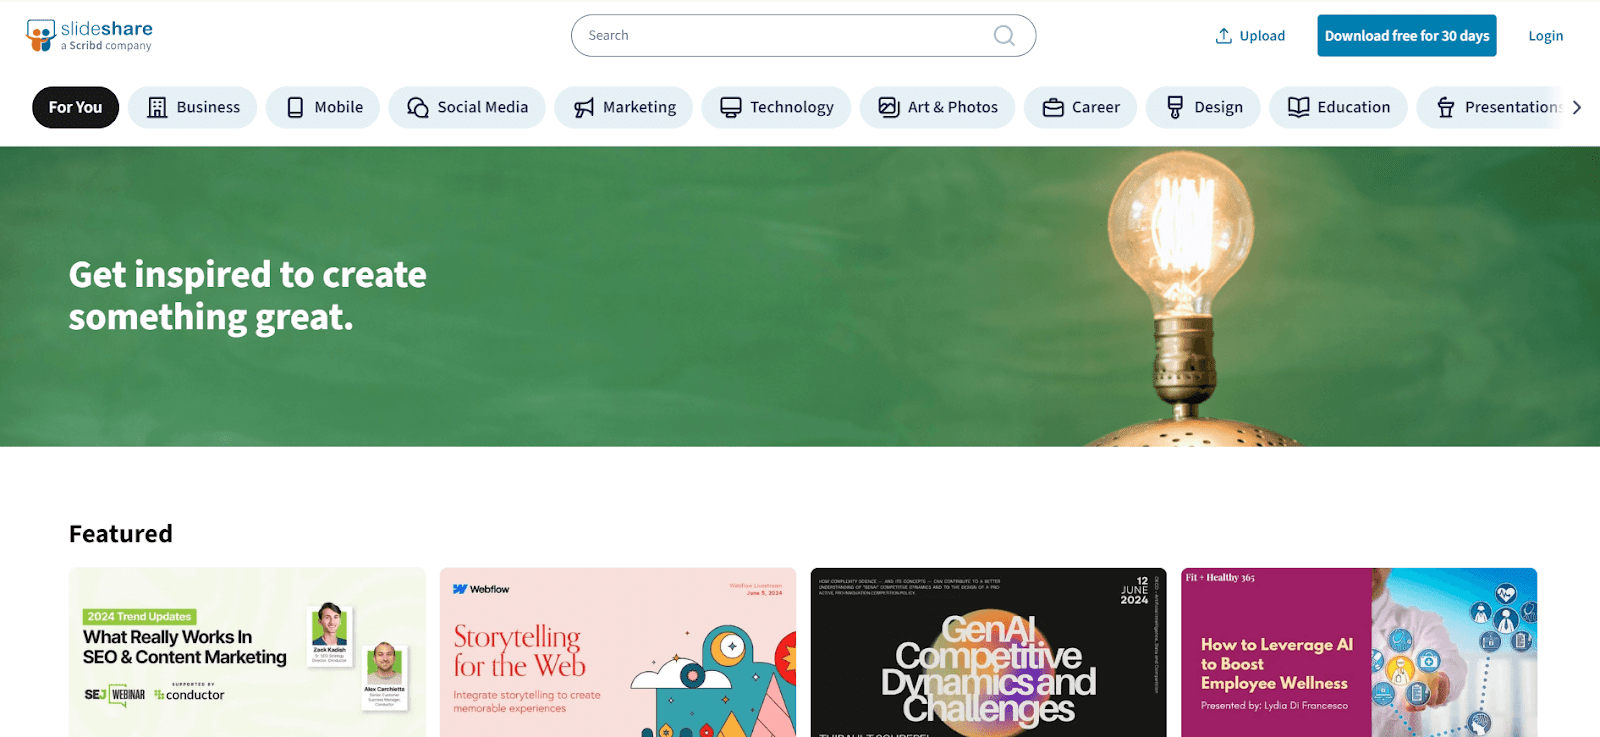
Task: Click the Education open book icon
Action: pyautogui.click(x=1298, y=107)
